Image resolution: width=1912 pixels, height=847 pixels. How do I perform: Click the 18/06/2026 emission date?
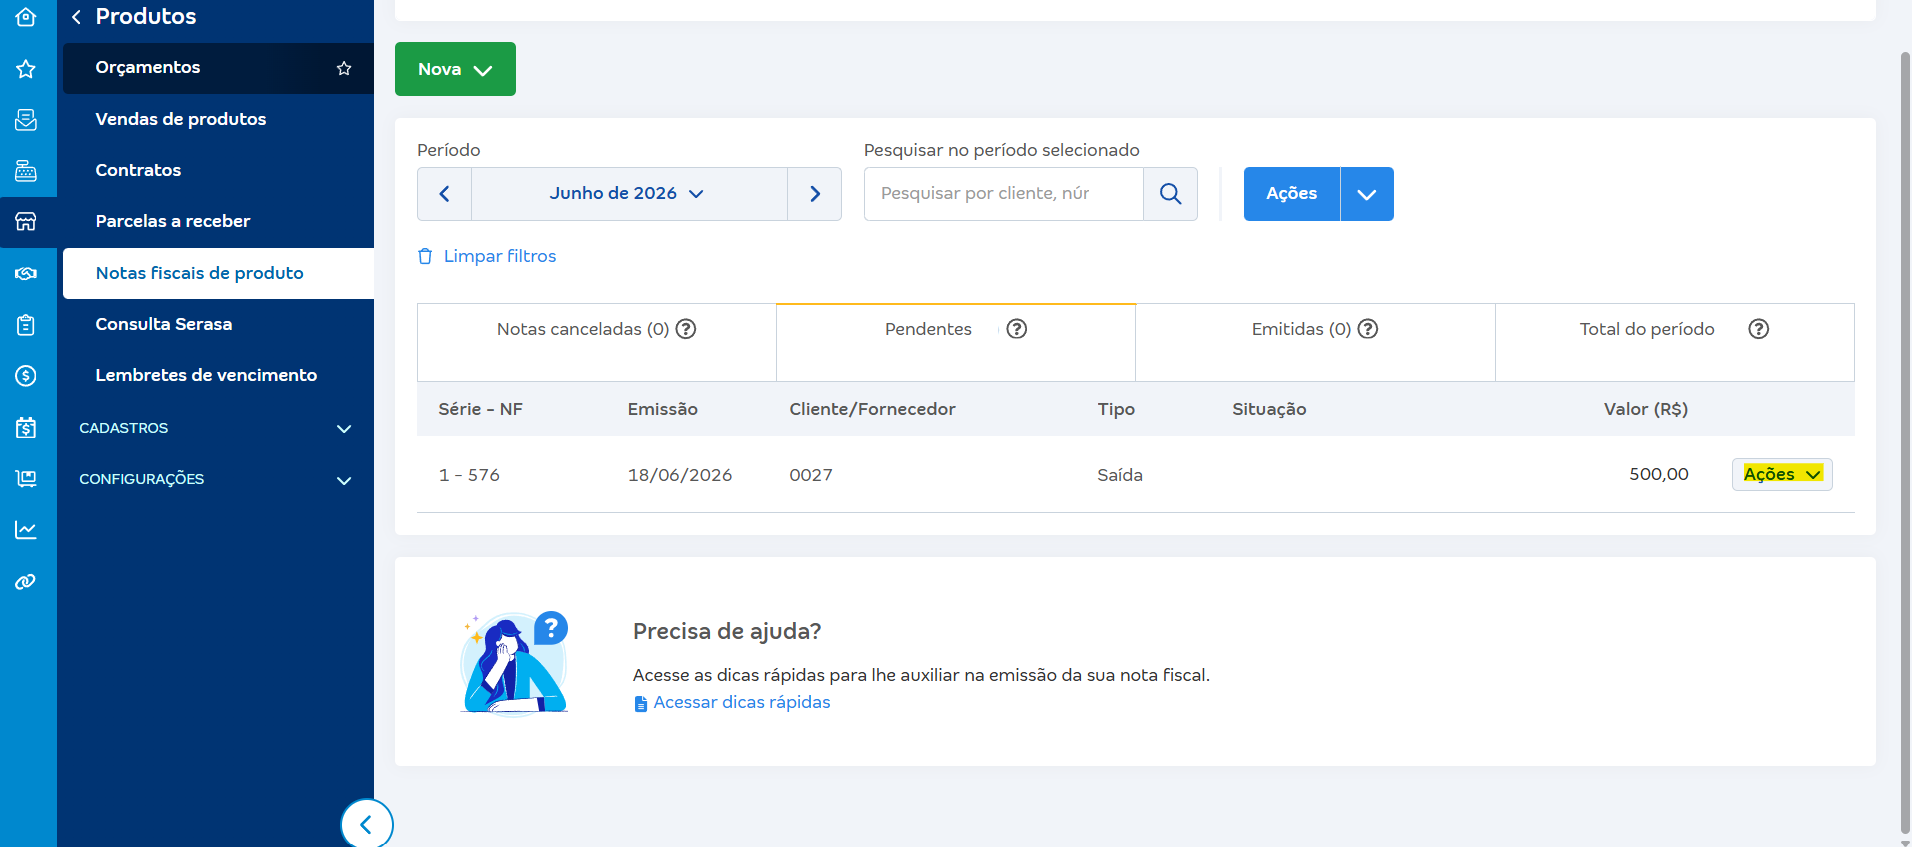[x=680, y=475]
